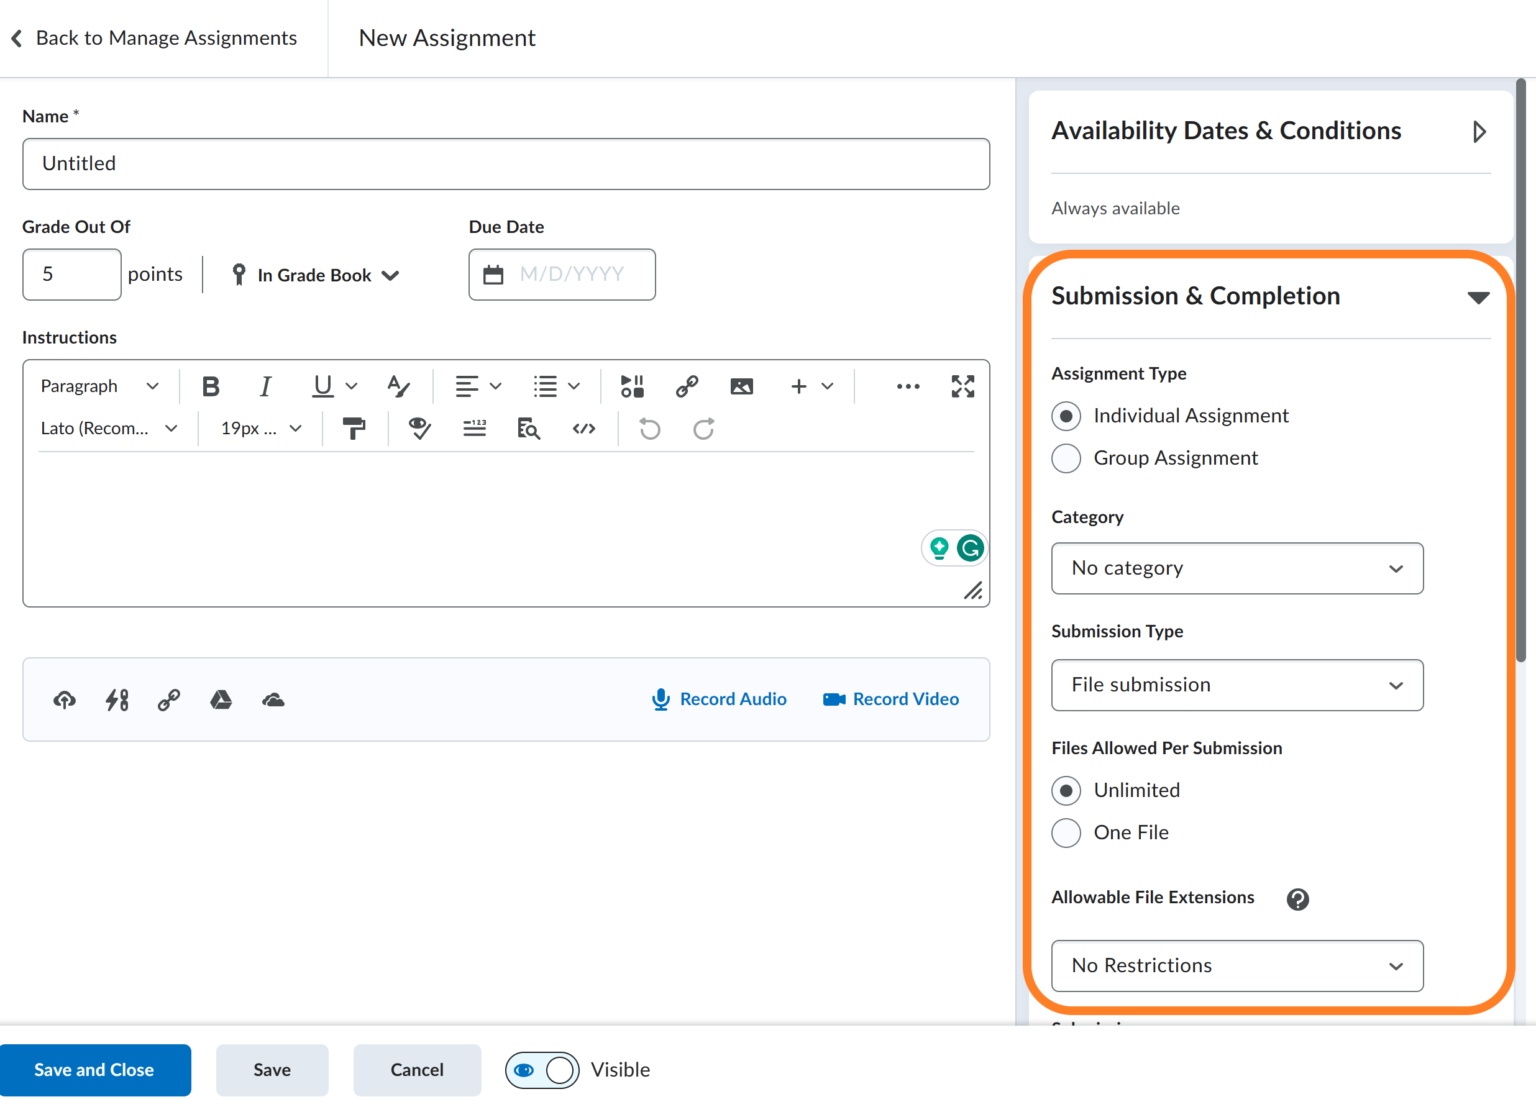The width and height of the screenshot is (1536, 1107).
Task: Toggle the editor fullscreen view
Action: (962, 386)
